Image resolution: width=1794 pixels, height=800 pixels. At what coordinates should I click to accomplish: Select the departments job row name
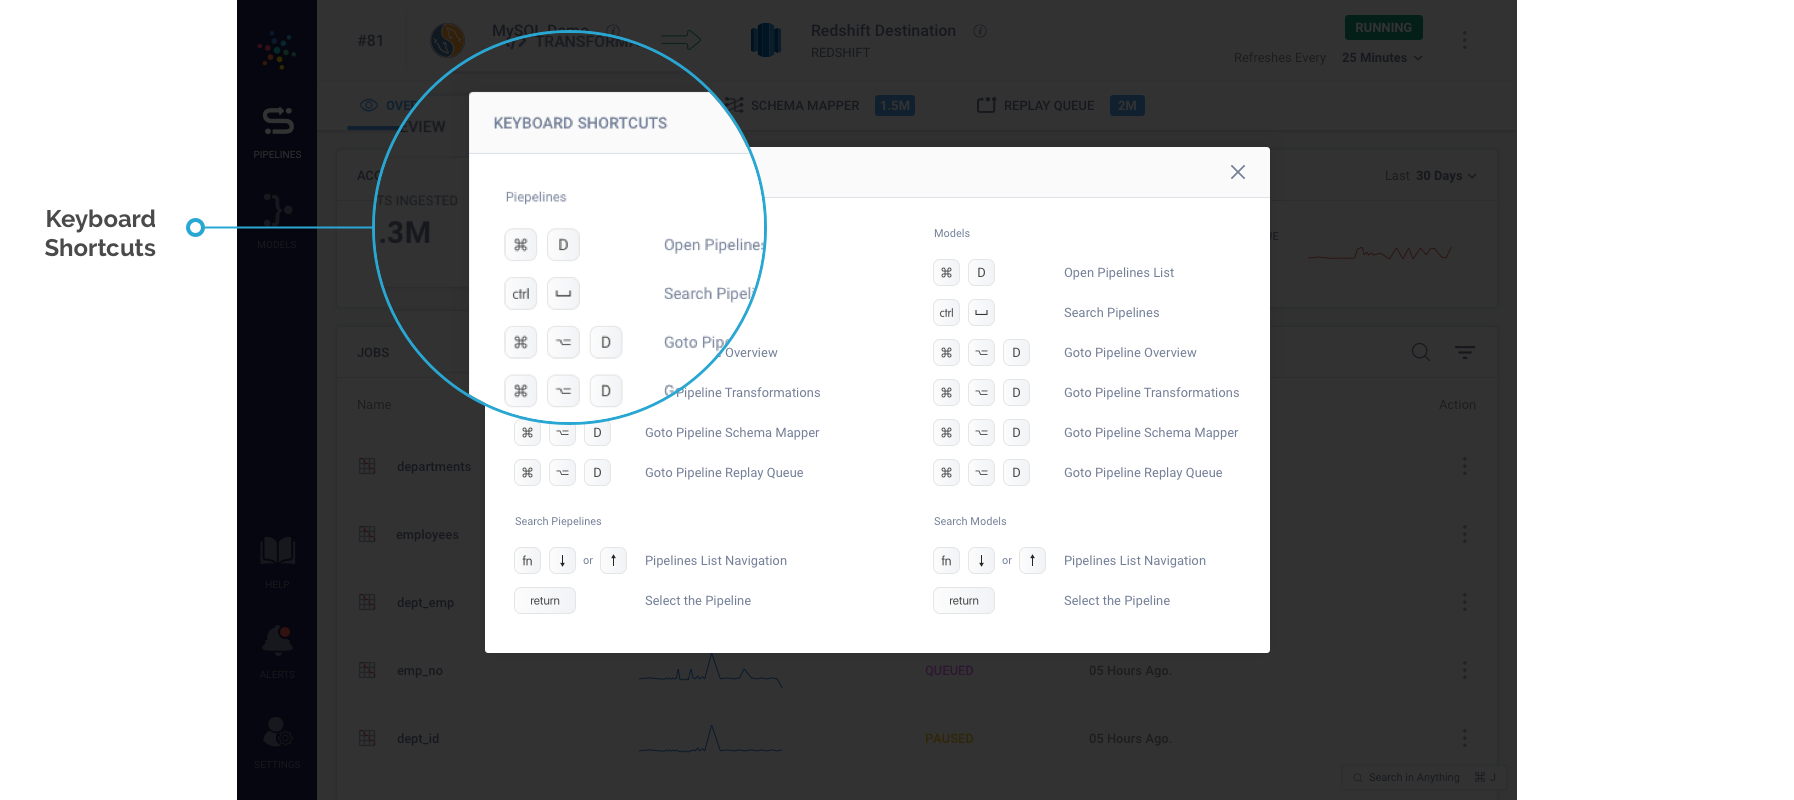click(433, 467)
